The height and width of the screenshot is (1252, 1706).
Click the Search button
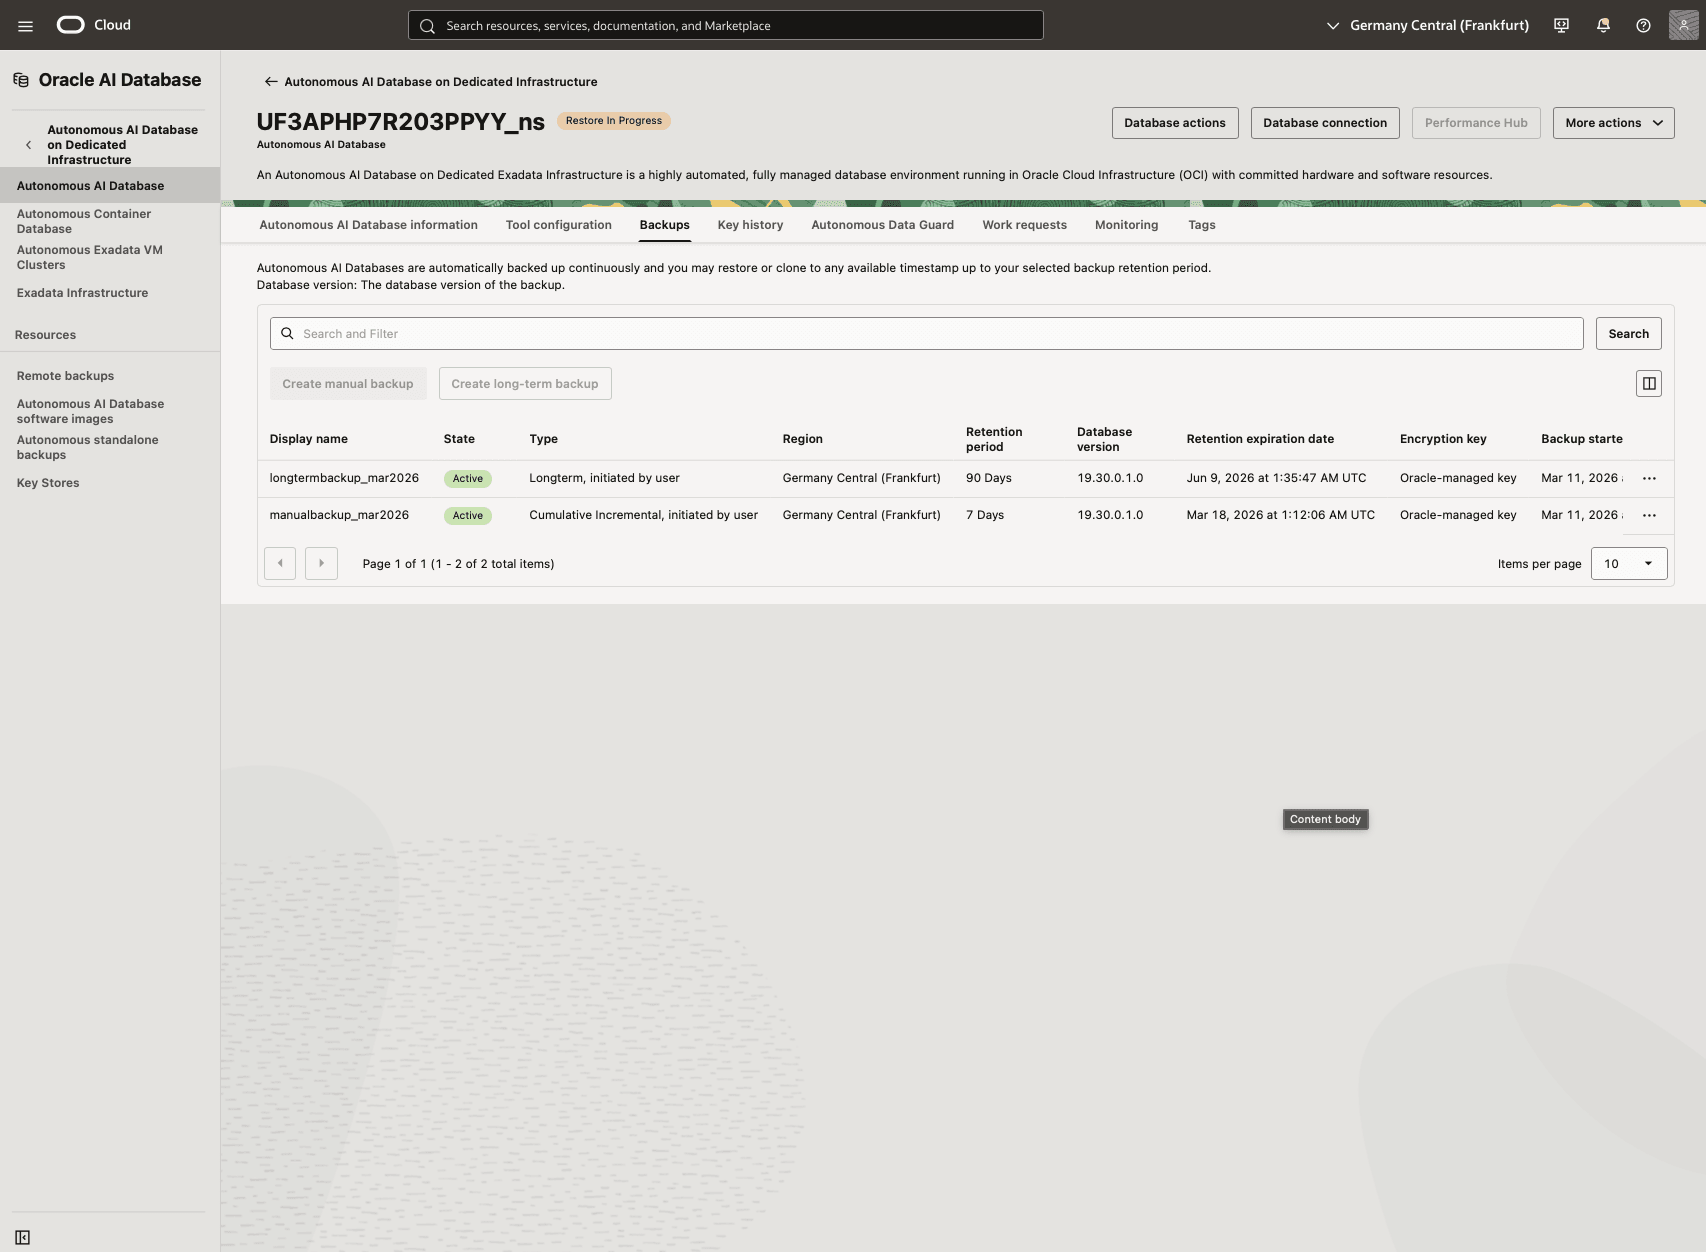coord(1628,334)
